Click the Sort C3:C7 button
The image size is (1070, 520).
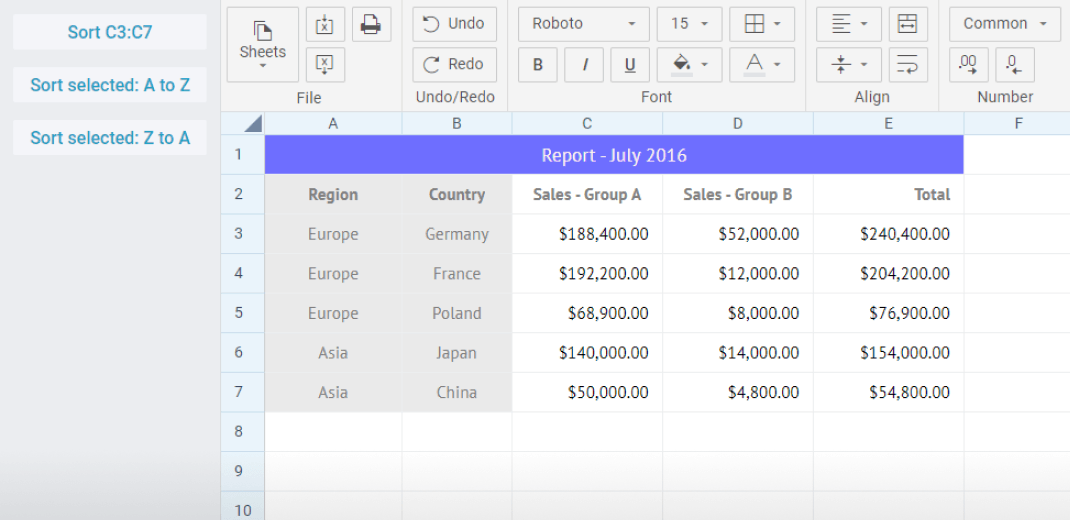(110, 32)
